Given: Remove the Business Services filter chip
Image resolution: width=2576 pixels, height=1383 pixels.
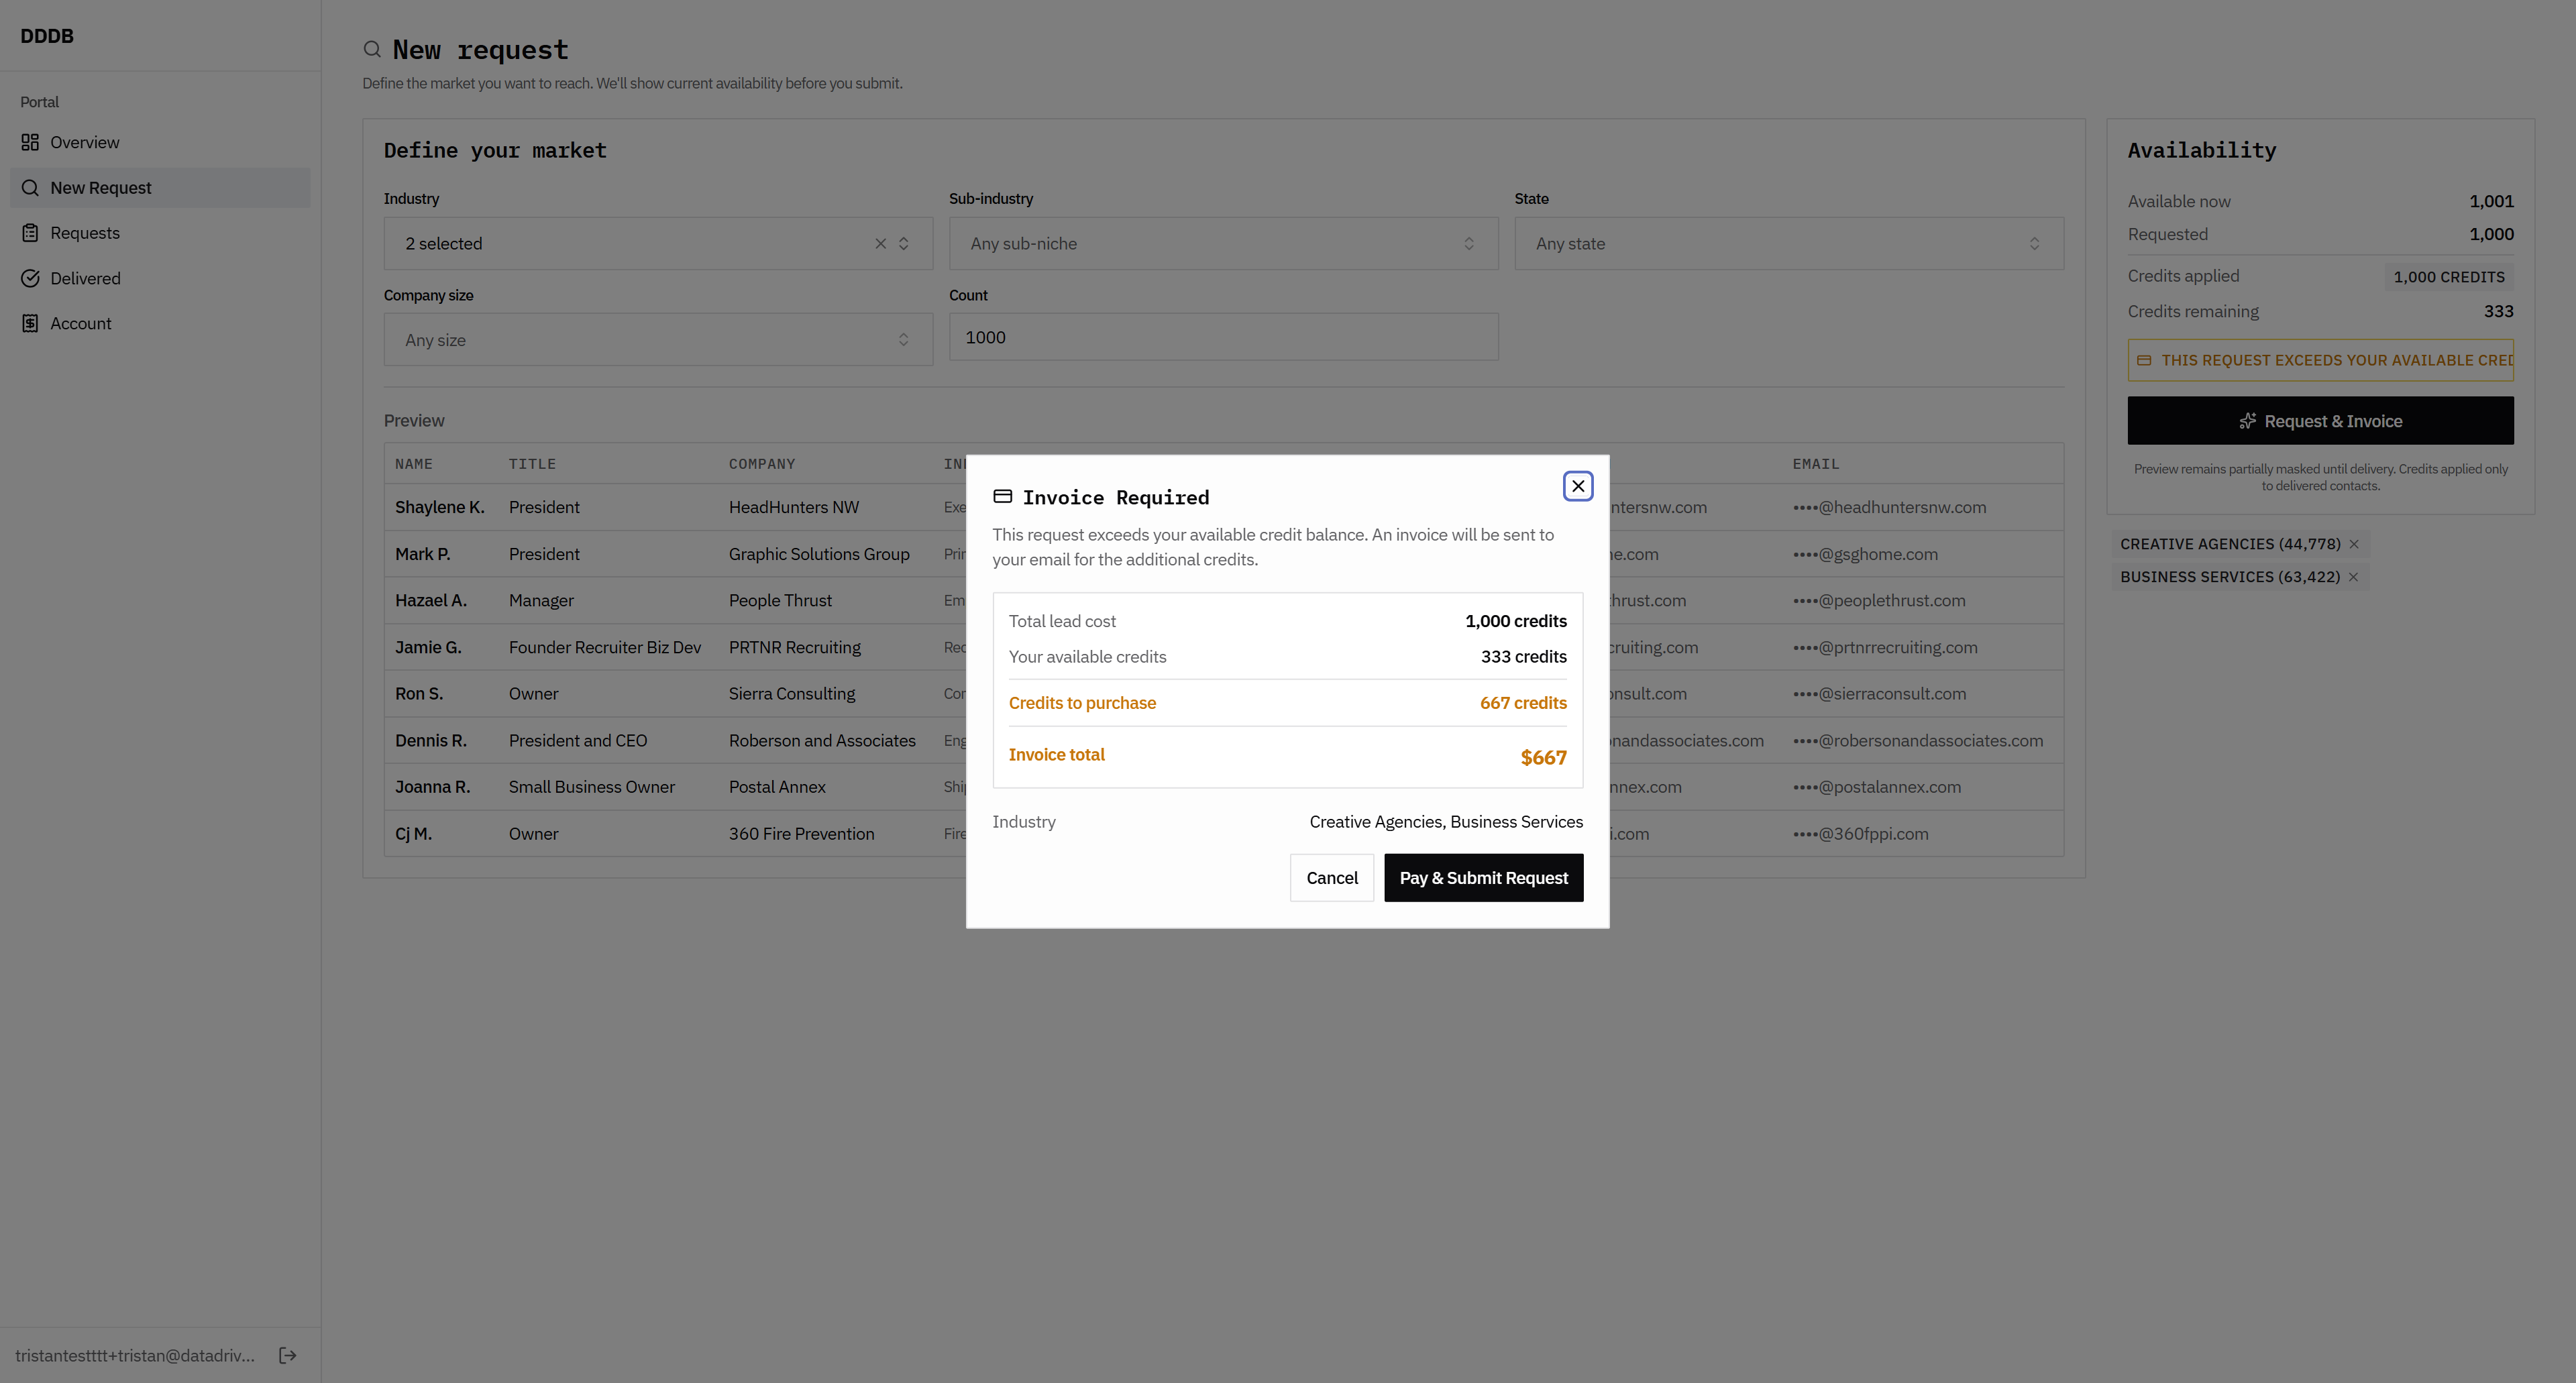Looking at the screenshot, I should [x=2353, y=577].
